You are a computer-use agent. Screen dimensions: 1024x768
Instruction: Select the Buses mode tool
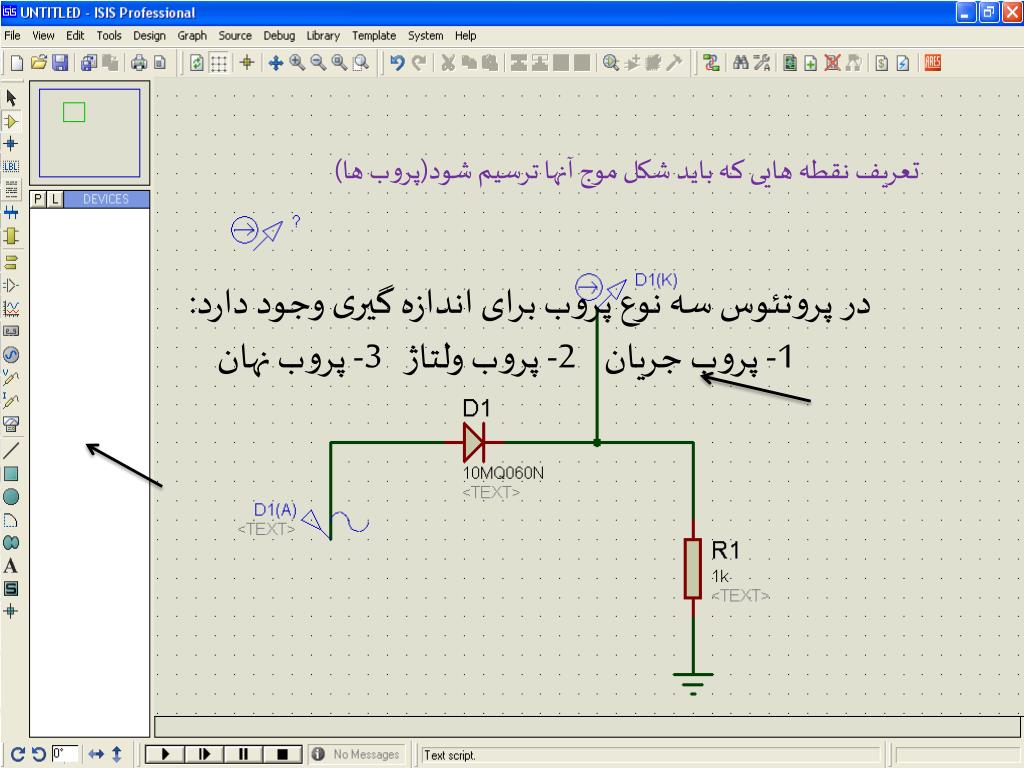(x=11, y=212)
